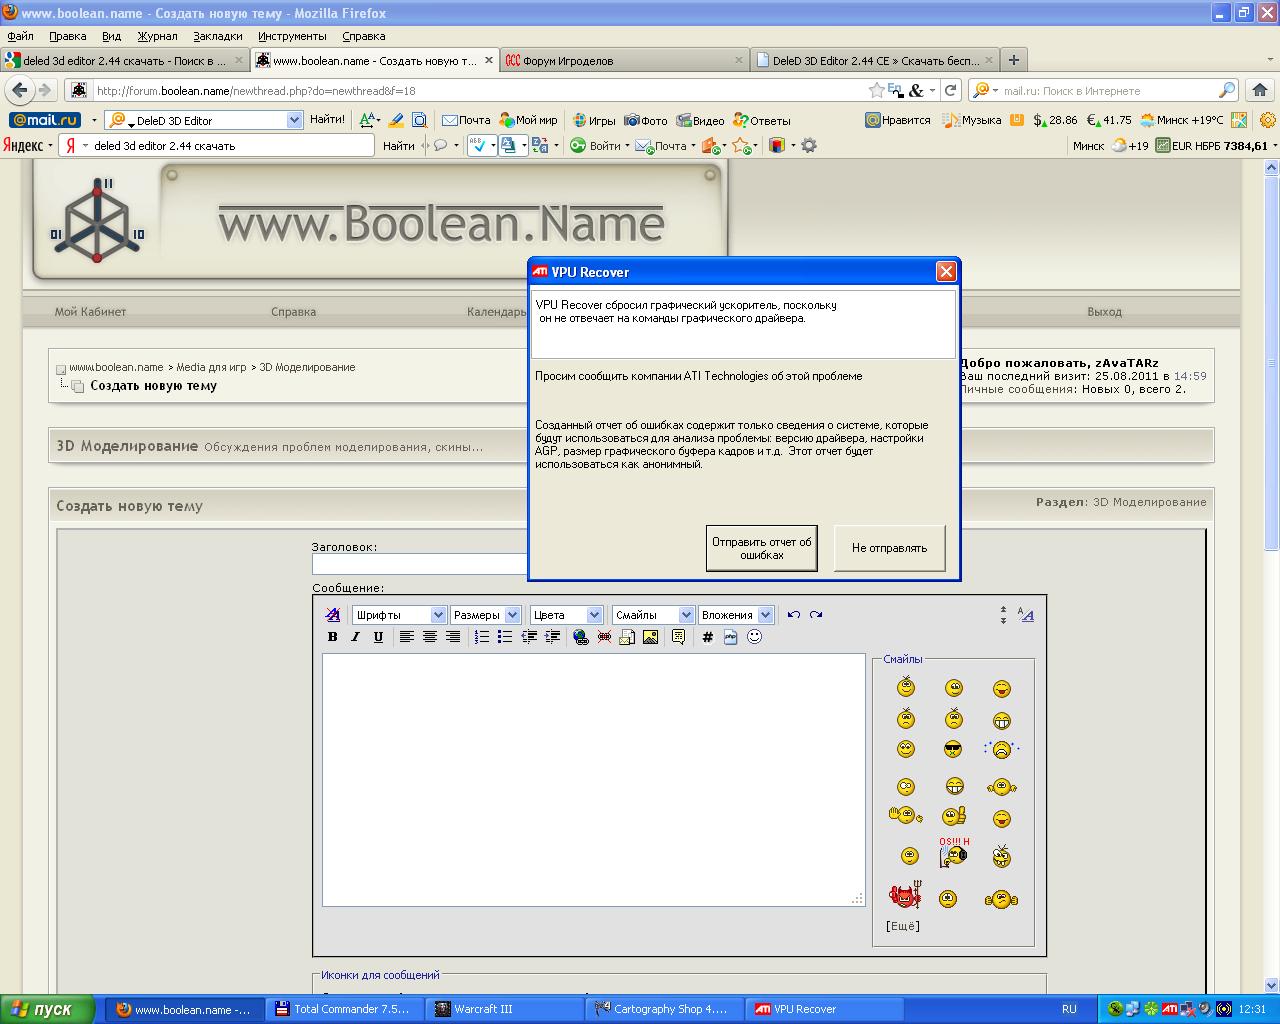The height and width of the screenshot is (1024, 1280).
Task: Open the Закладки menu
Action: 218,36
